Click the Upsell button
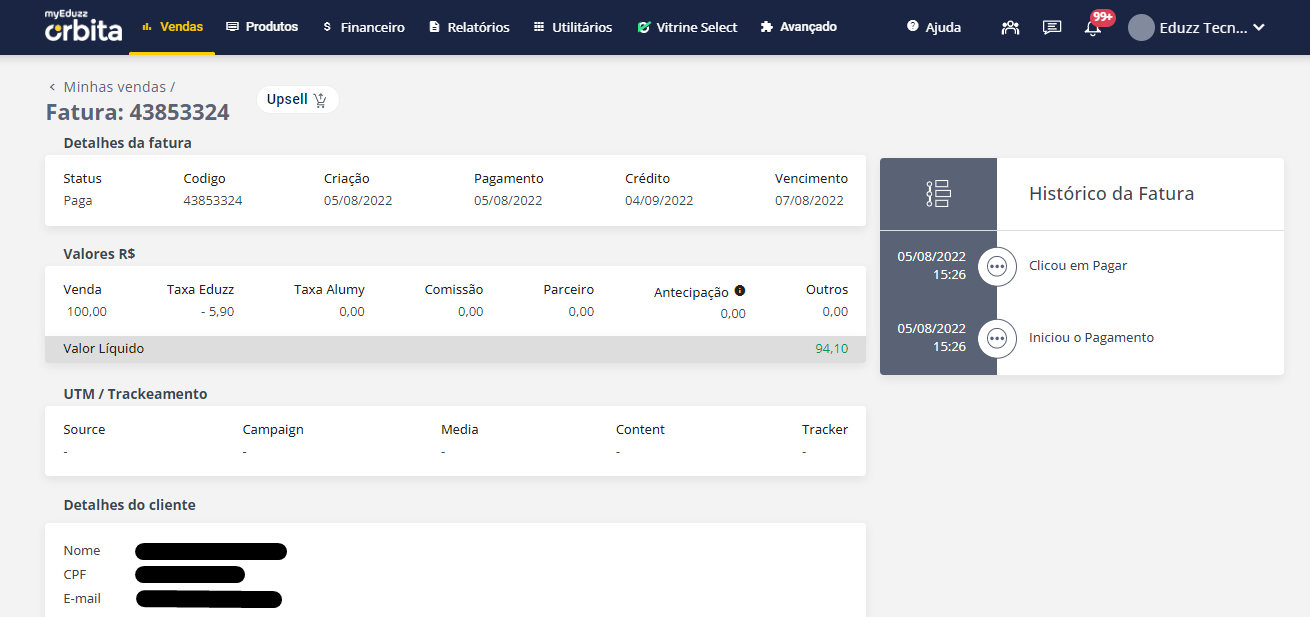The width and height of the screenshot is (1310, 617). [297, 100]
